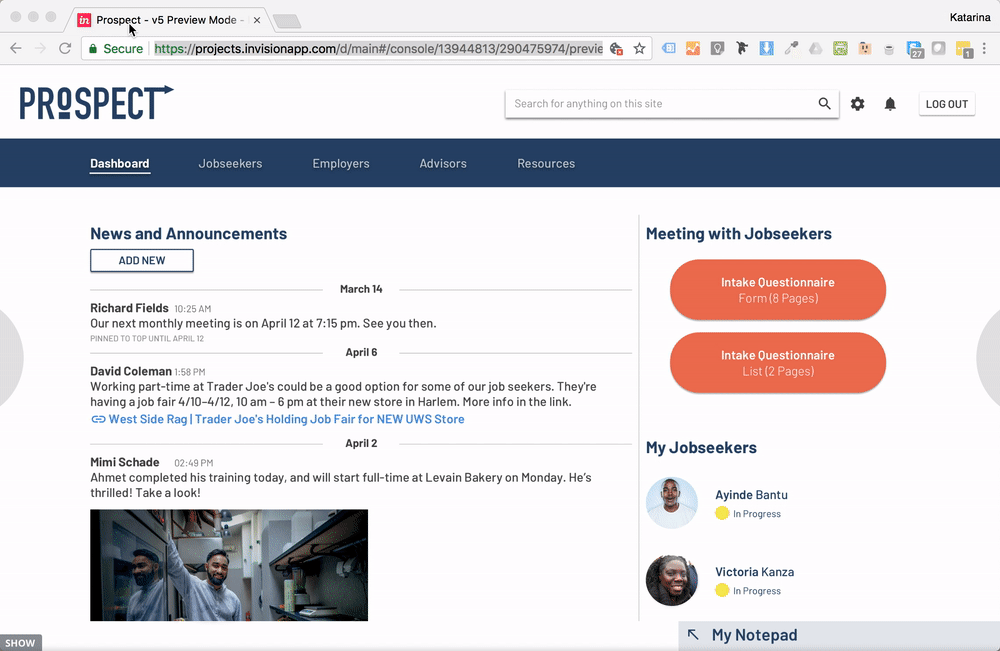Open the Dashboard nav tab

[119, 163]
